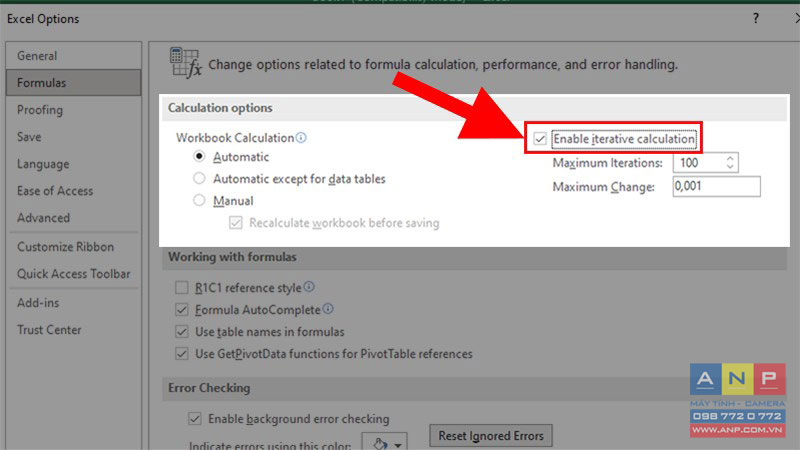Select the Formulas category
This screenshot has height=450, width=800.
73,83
